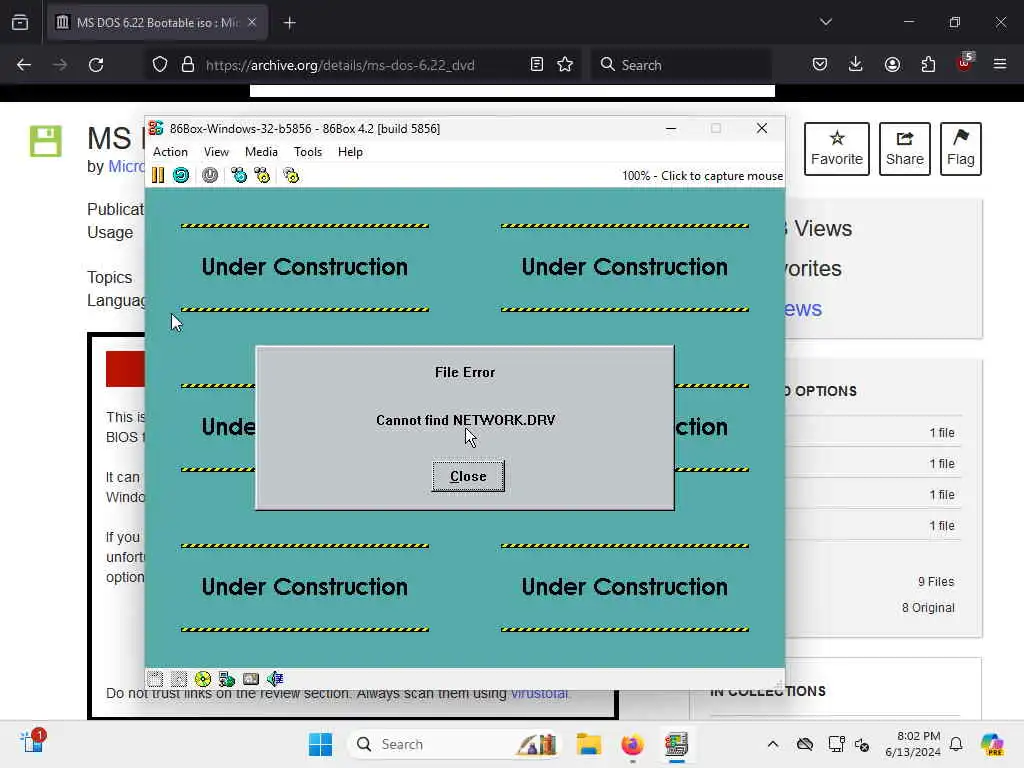Image resolution: width=1024 pixels, height=768 pixels.
Task: Pause emulation in 86Box toolbar
Action: pyautogui.click(x=158, y=175)
